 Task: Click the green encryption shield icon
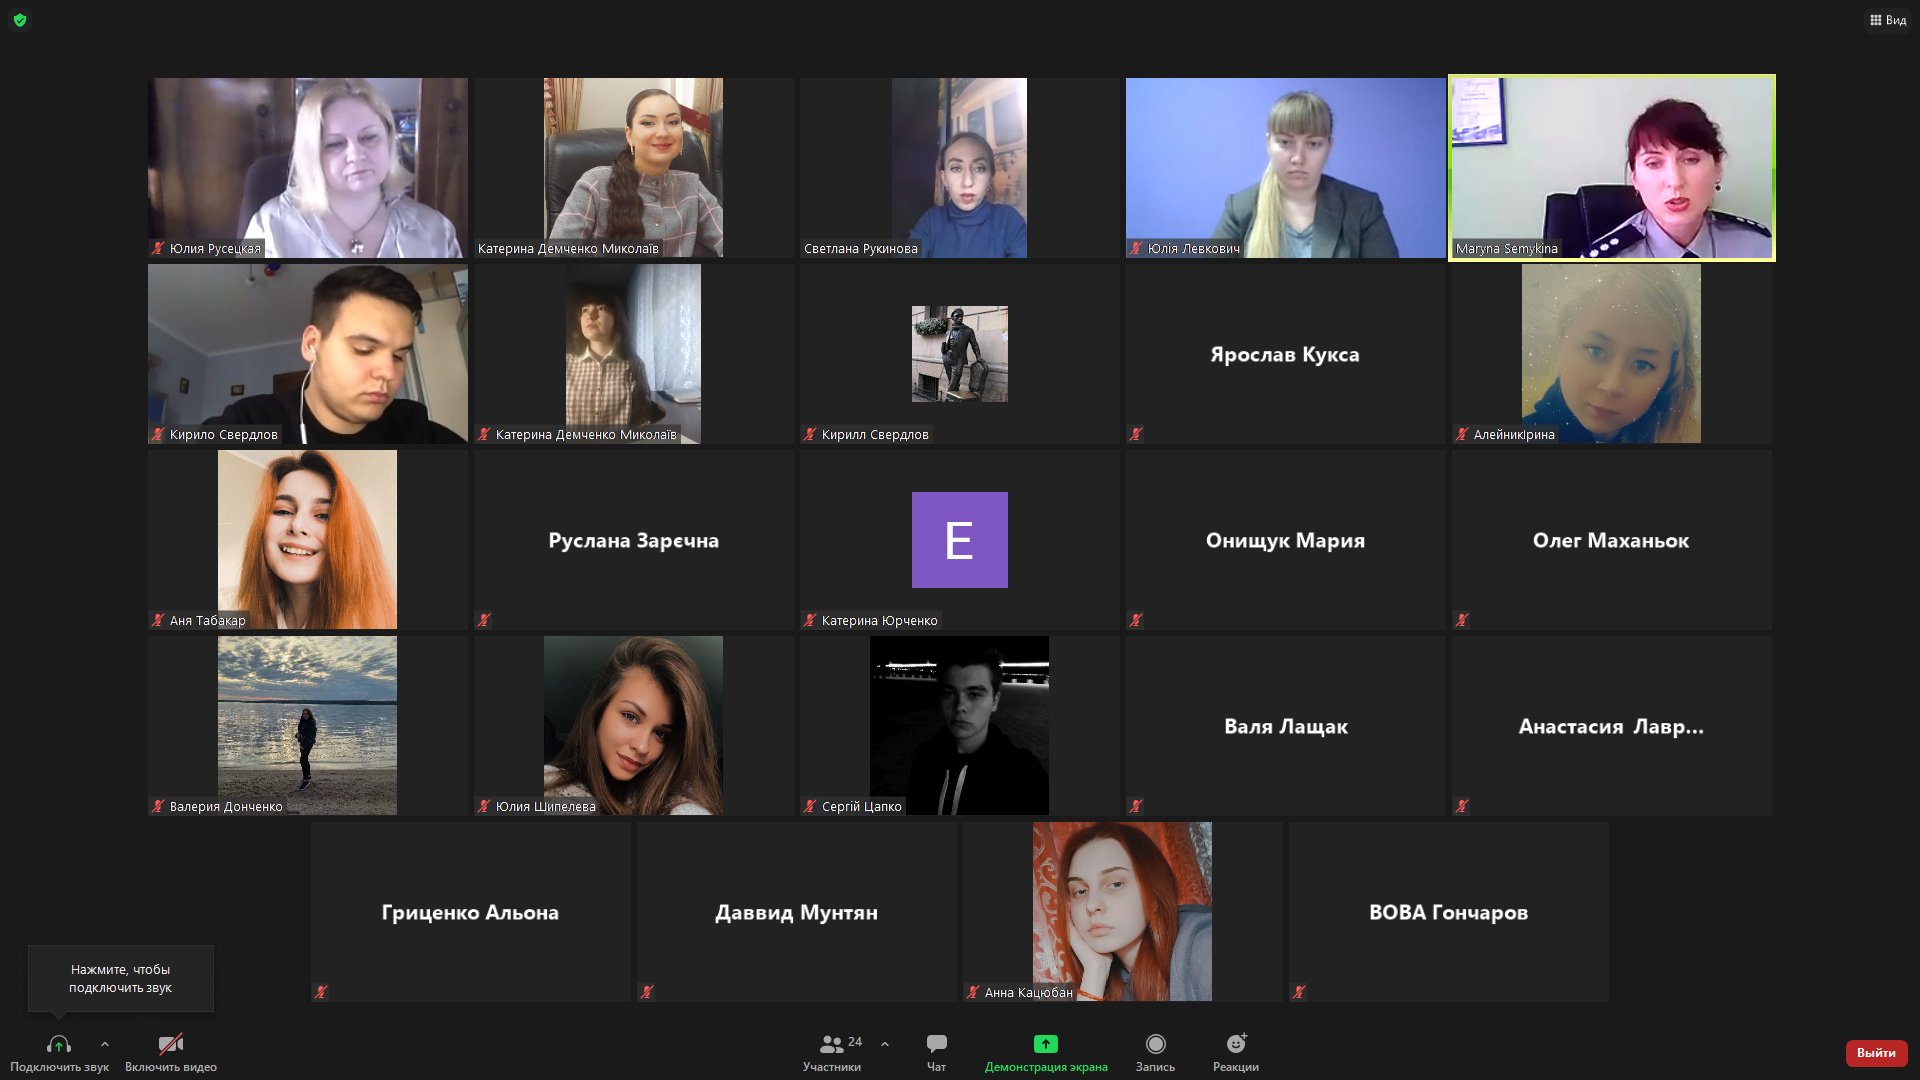pyautogui.click(x=20, y=20)
